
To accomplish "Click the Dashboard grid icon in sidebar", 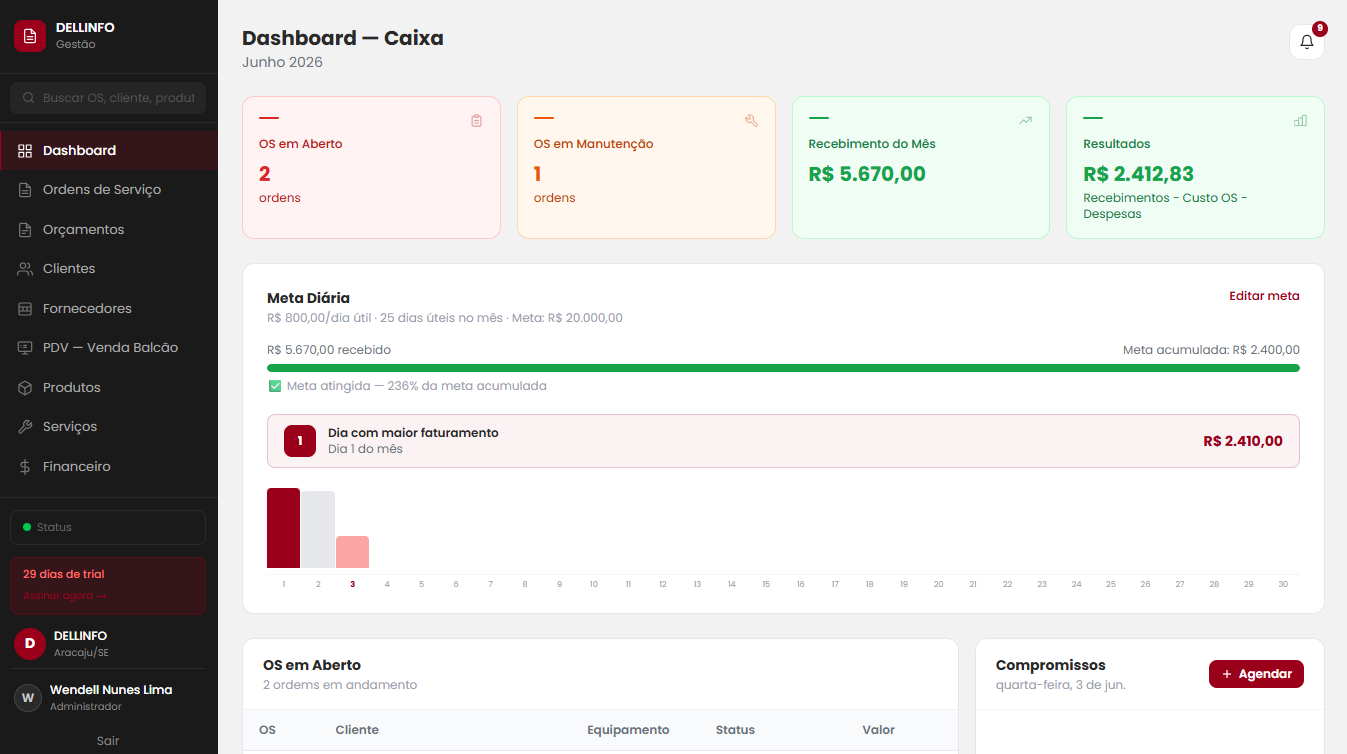I will [x=25, y=151].
